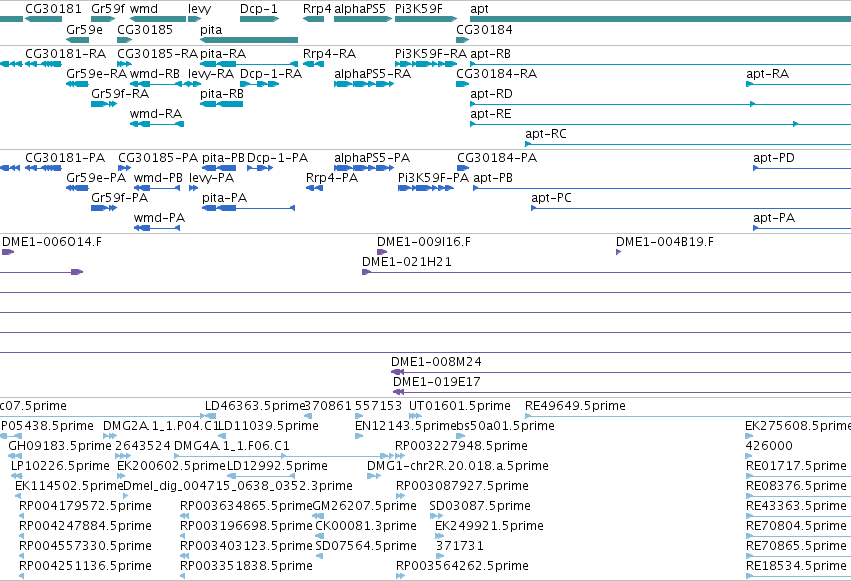Click the GH09183.5prime EST label
The width and height of the screenshot is (851, 581).
[x=60, y=446]
